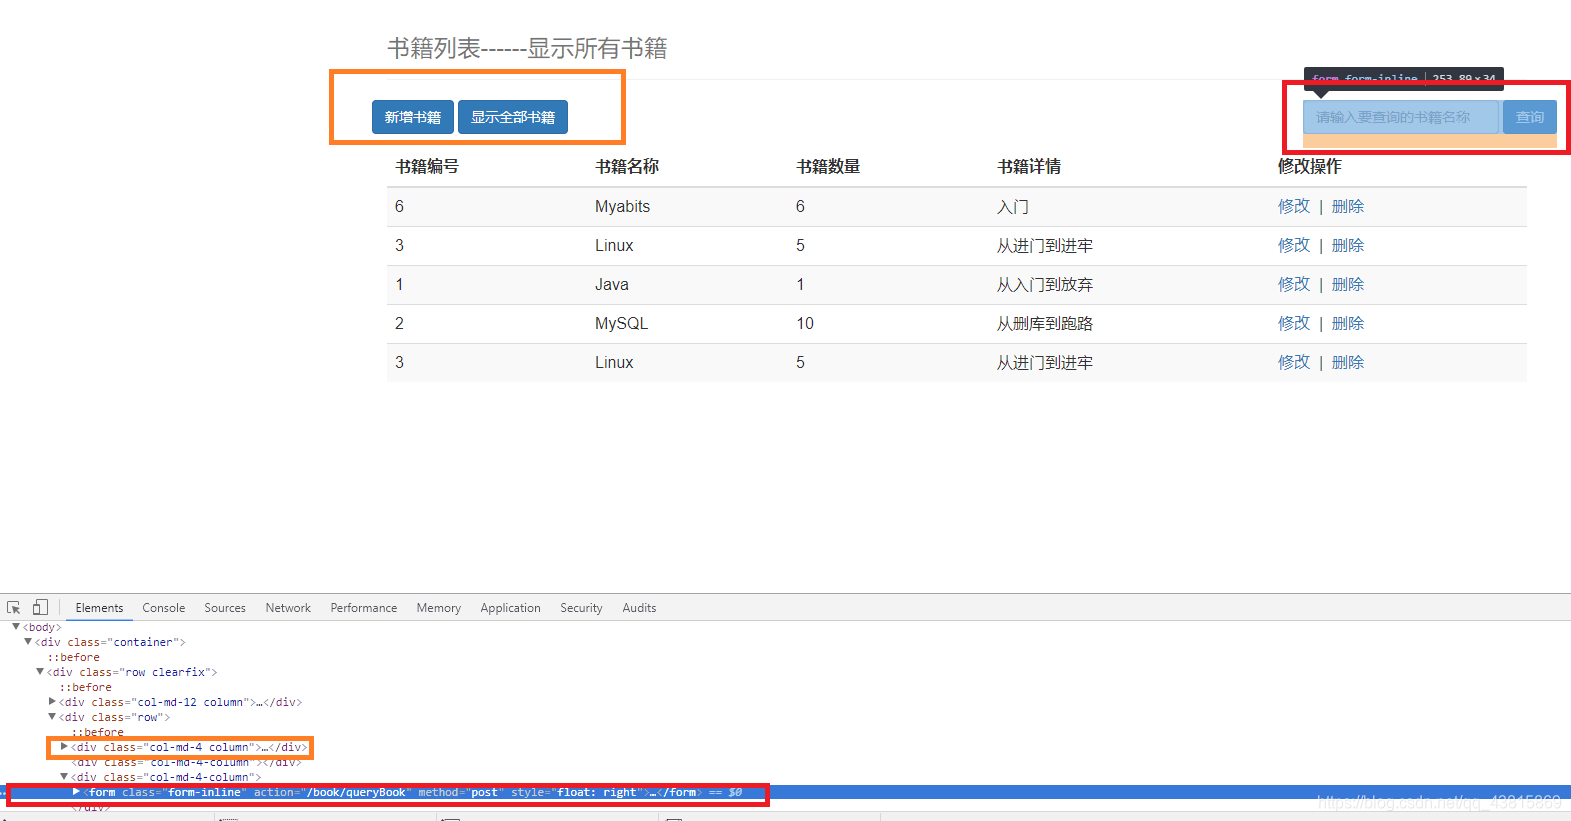Click 修改 in the Myabits row
The width and height of the screenshot is (1571, 821).
1294,206
